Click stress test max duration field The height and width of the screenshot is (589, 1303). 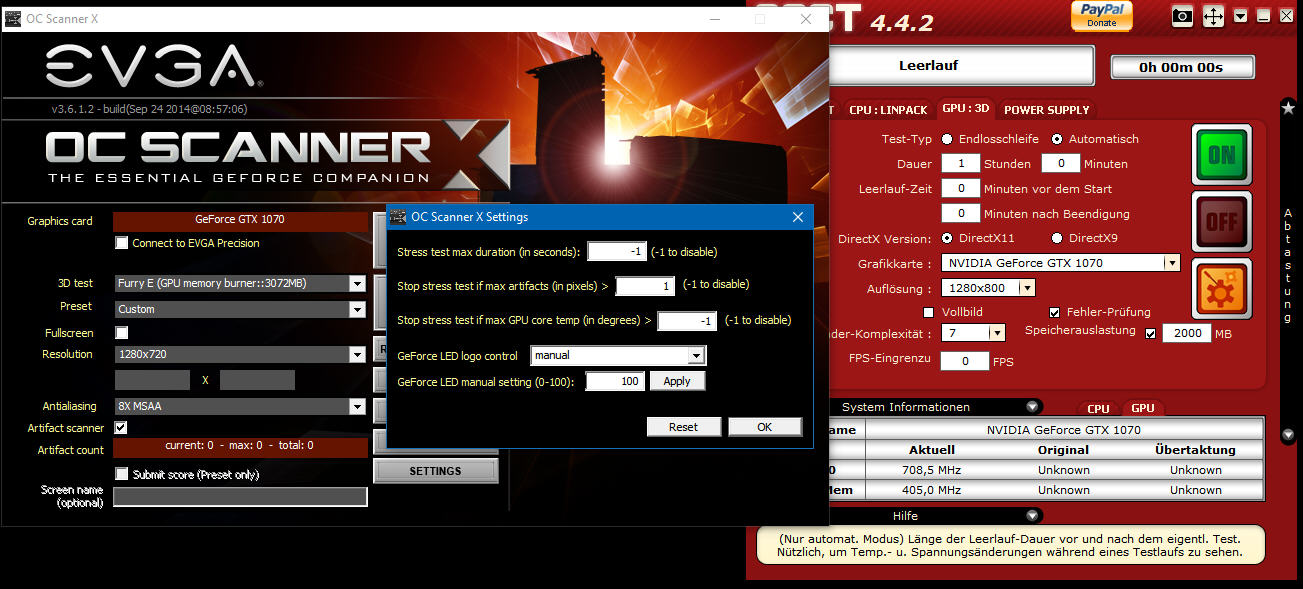pyautogui.click(x=617, y=252)
